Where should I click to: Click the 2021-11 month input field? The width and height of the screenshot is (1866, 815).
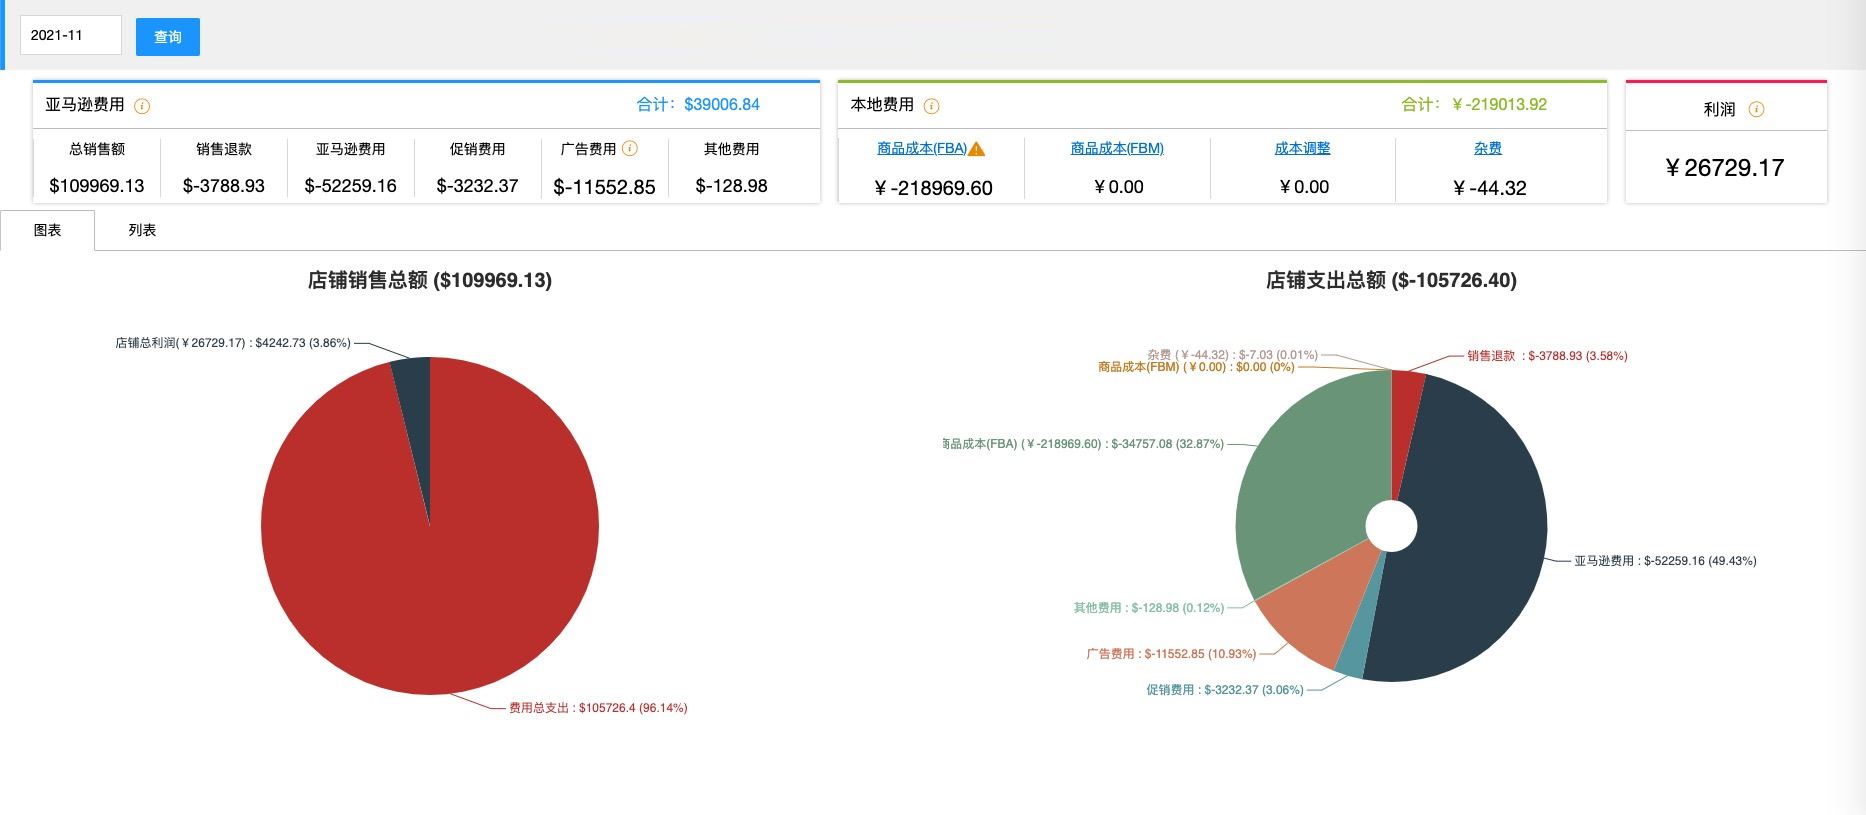tap(70, 36)
